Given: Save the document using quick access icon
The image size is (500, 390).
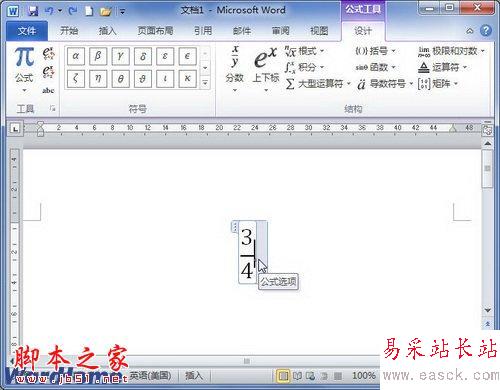Looking at the screenshot, I should (33, 11).
